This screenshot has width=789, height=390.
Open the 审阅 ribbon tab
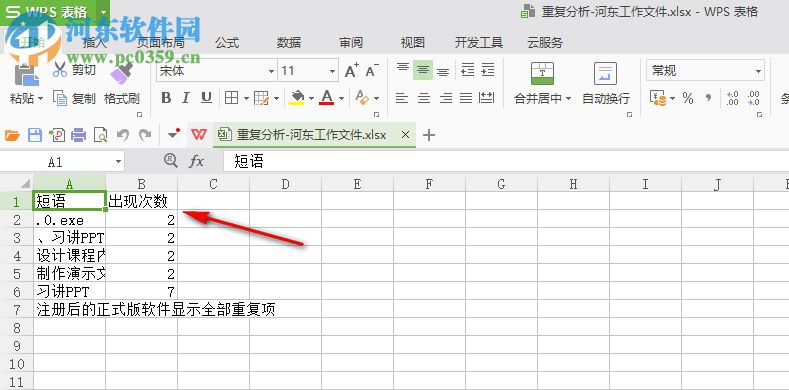click(x=351, y=43)
